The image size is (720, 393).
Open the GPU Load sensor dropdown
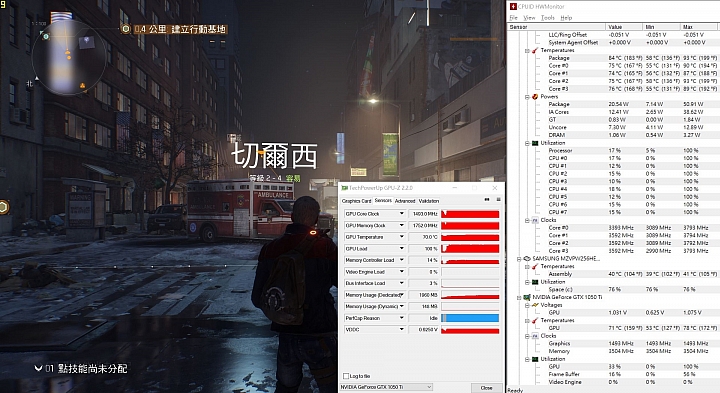[x=401, y=248]
